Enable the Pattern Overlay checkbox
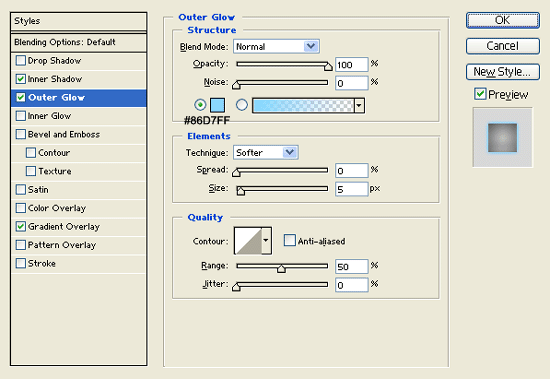550x379 pixels. (x=21, y=245)
